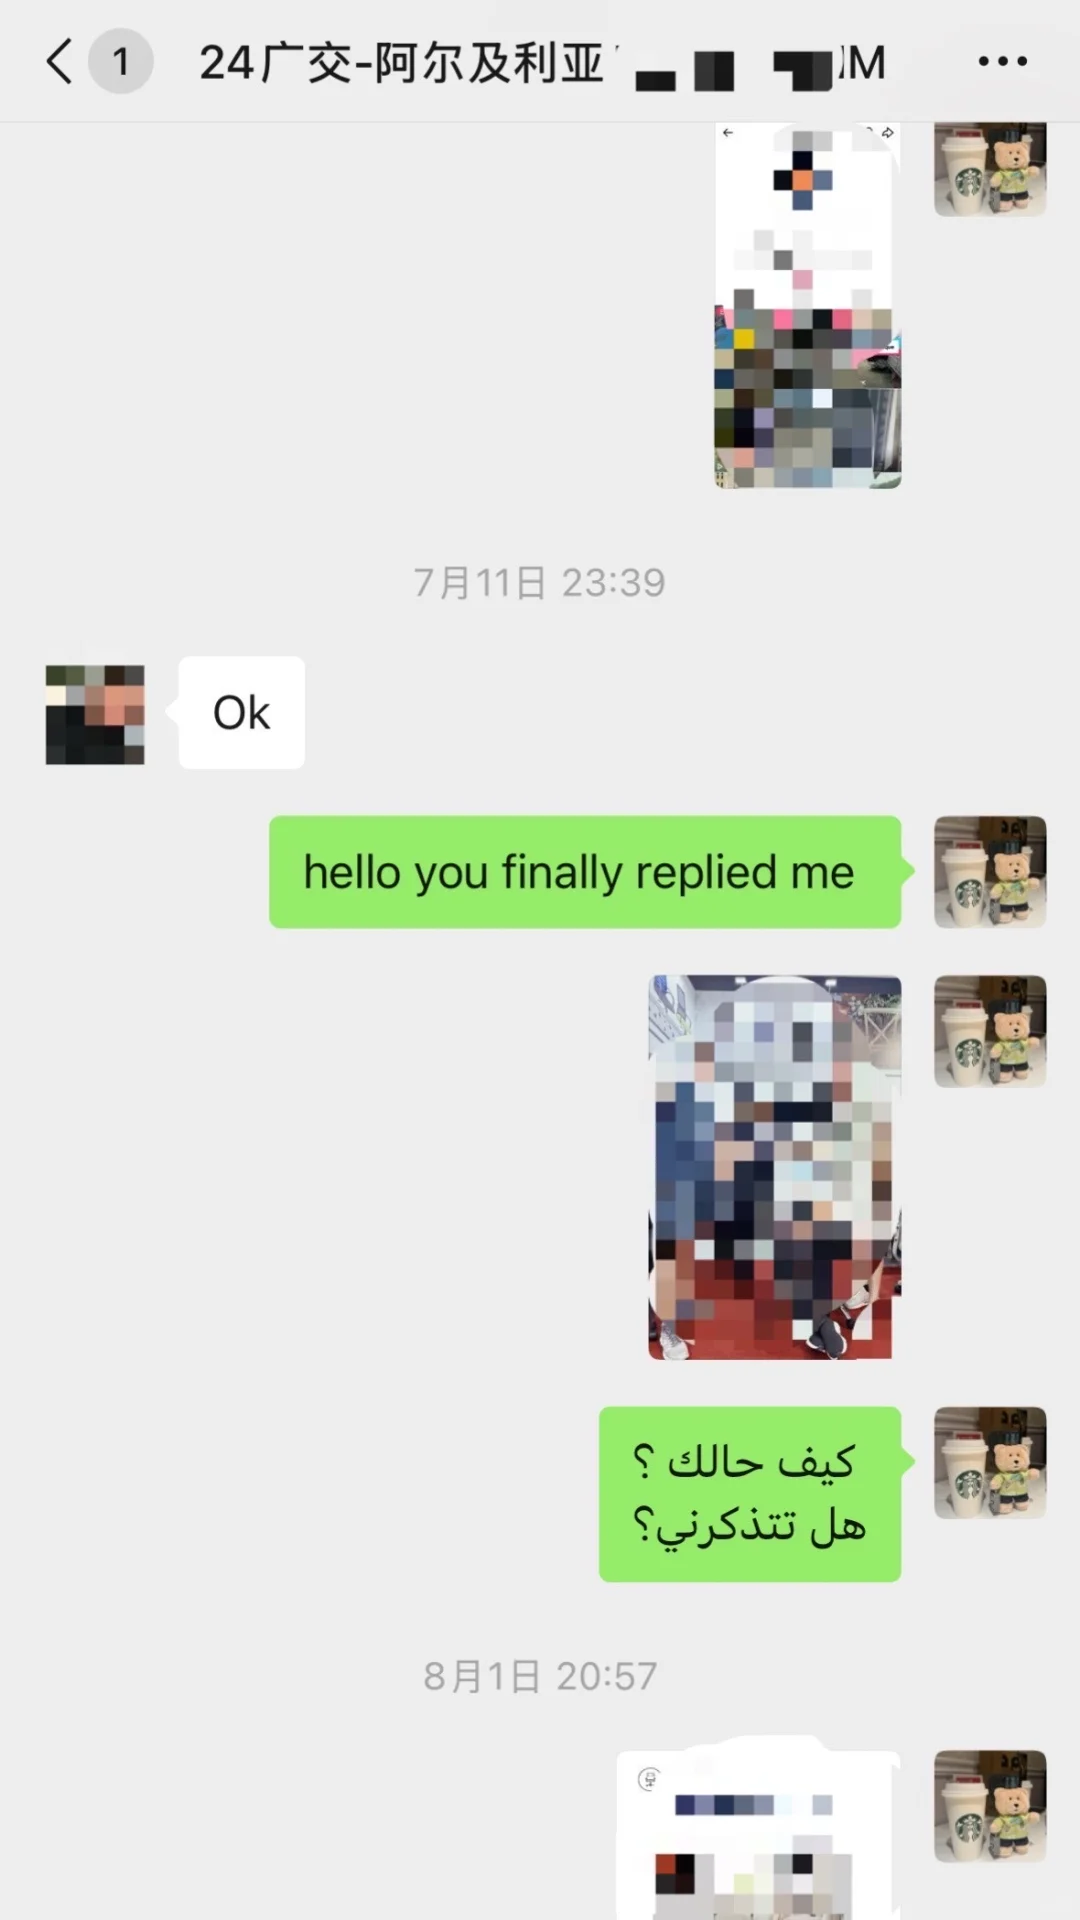1080x1920 pixels.
Task: Select the Arabic message bubble
Action: 750,1494
